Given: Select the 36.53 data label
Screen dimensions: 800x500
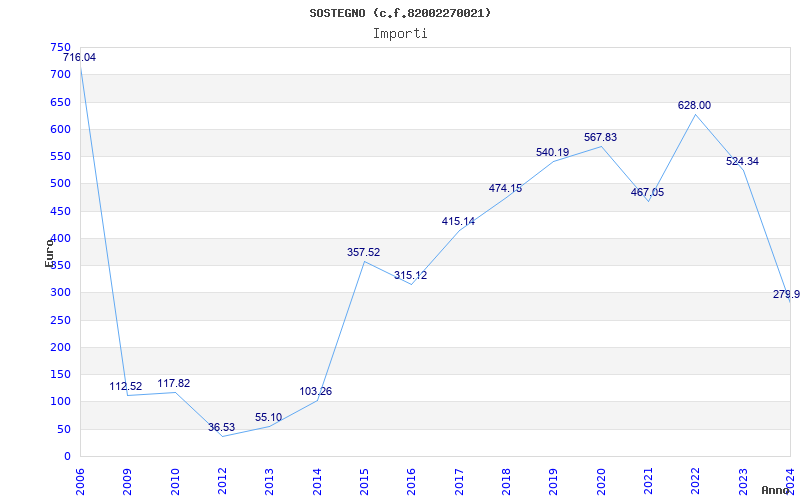Looking at the screenshot, I should click(221, 427).
